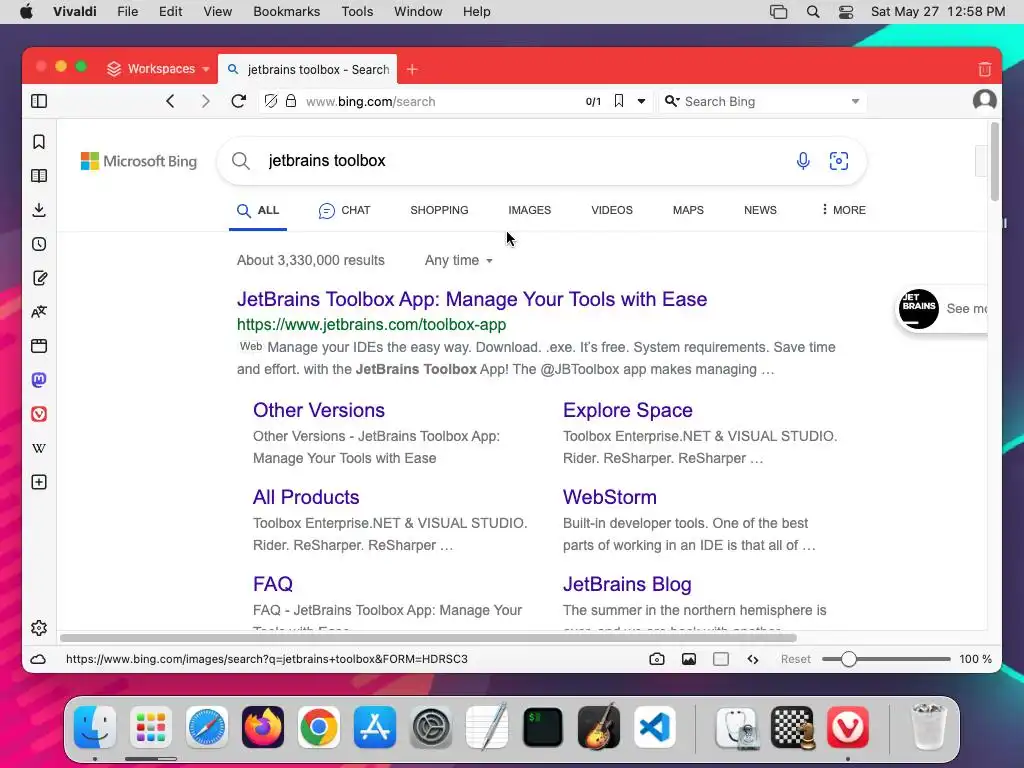Capture page with camera icon
The image size is (1024, 768).
pyautogui.click(x=657, y=659)
